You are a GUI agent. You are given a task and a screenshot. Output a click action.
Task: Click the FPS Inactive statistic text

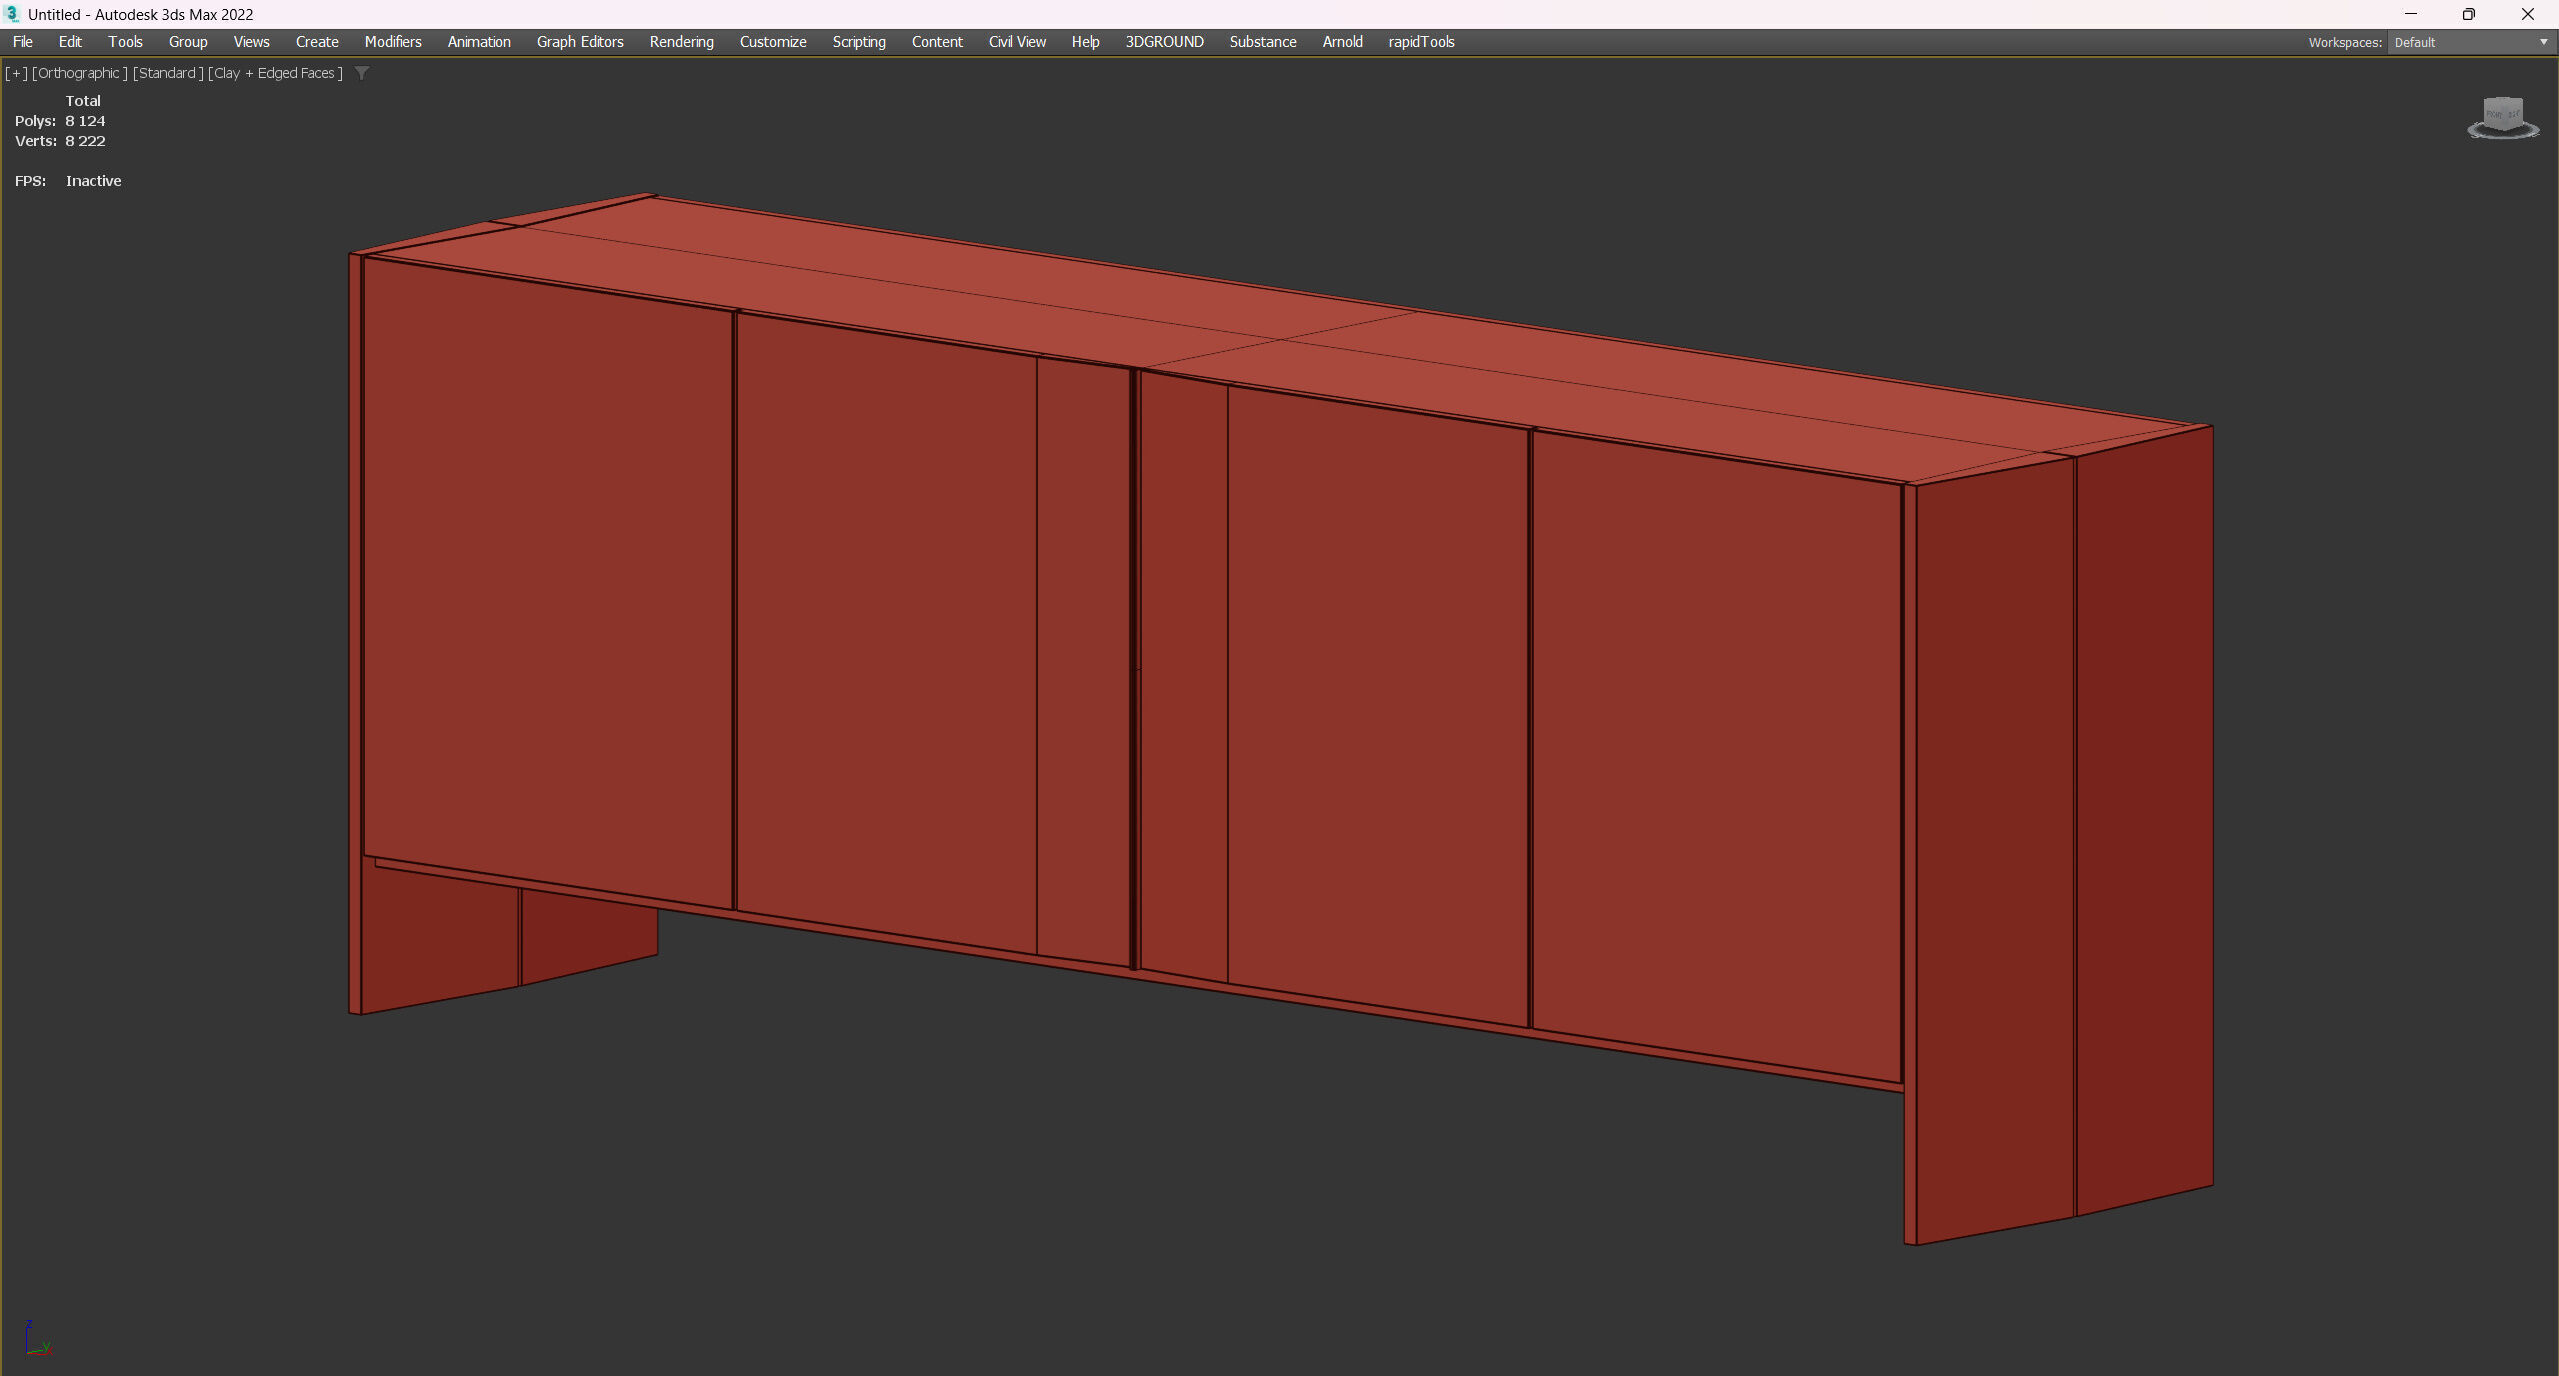coord(68,181)
